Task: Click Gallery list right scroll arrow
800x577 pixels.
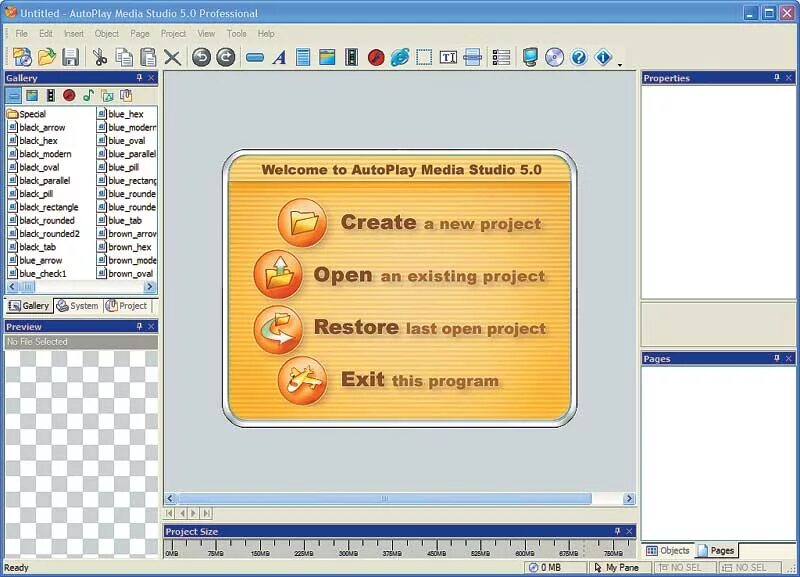Action: [x=149, y=287]
